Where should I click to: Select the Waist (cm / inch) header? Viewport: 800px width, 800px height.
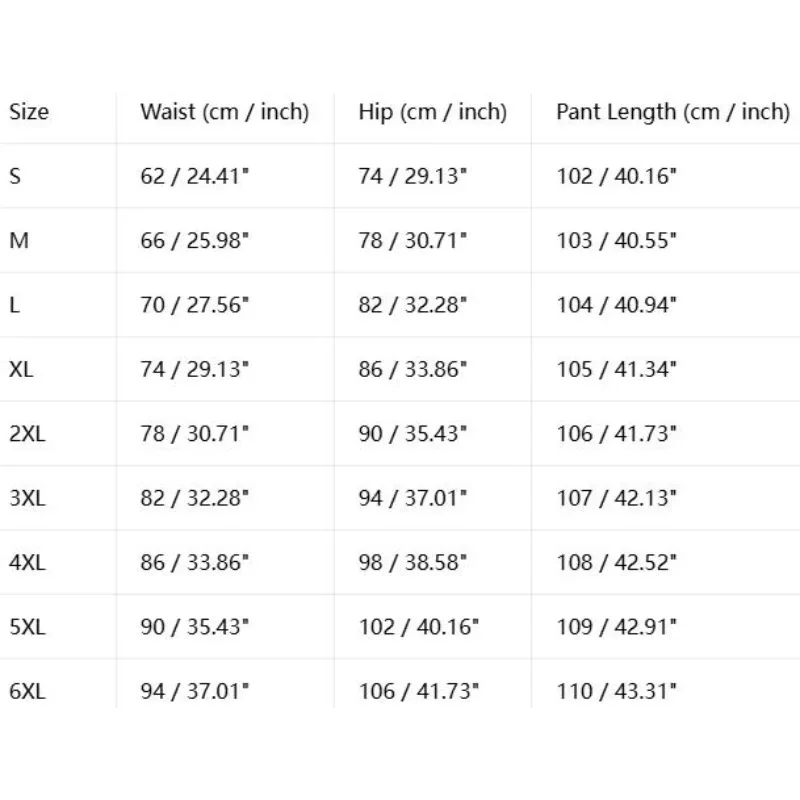point(225,112)
